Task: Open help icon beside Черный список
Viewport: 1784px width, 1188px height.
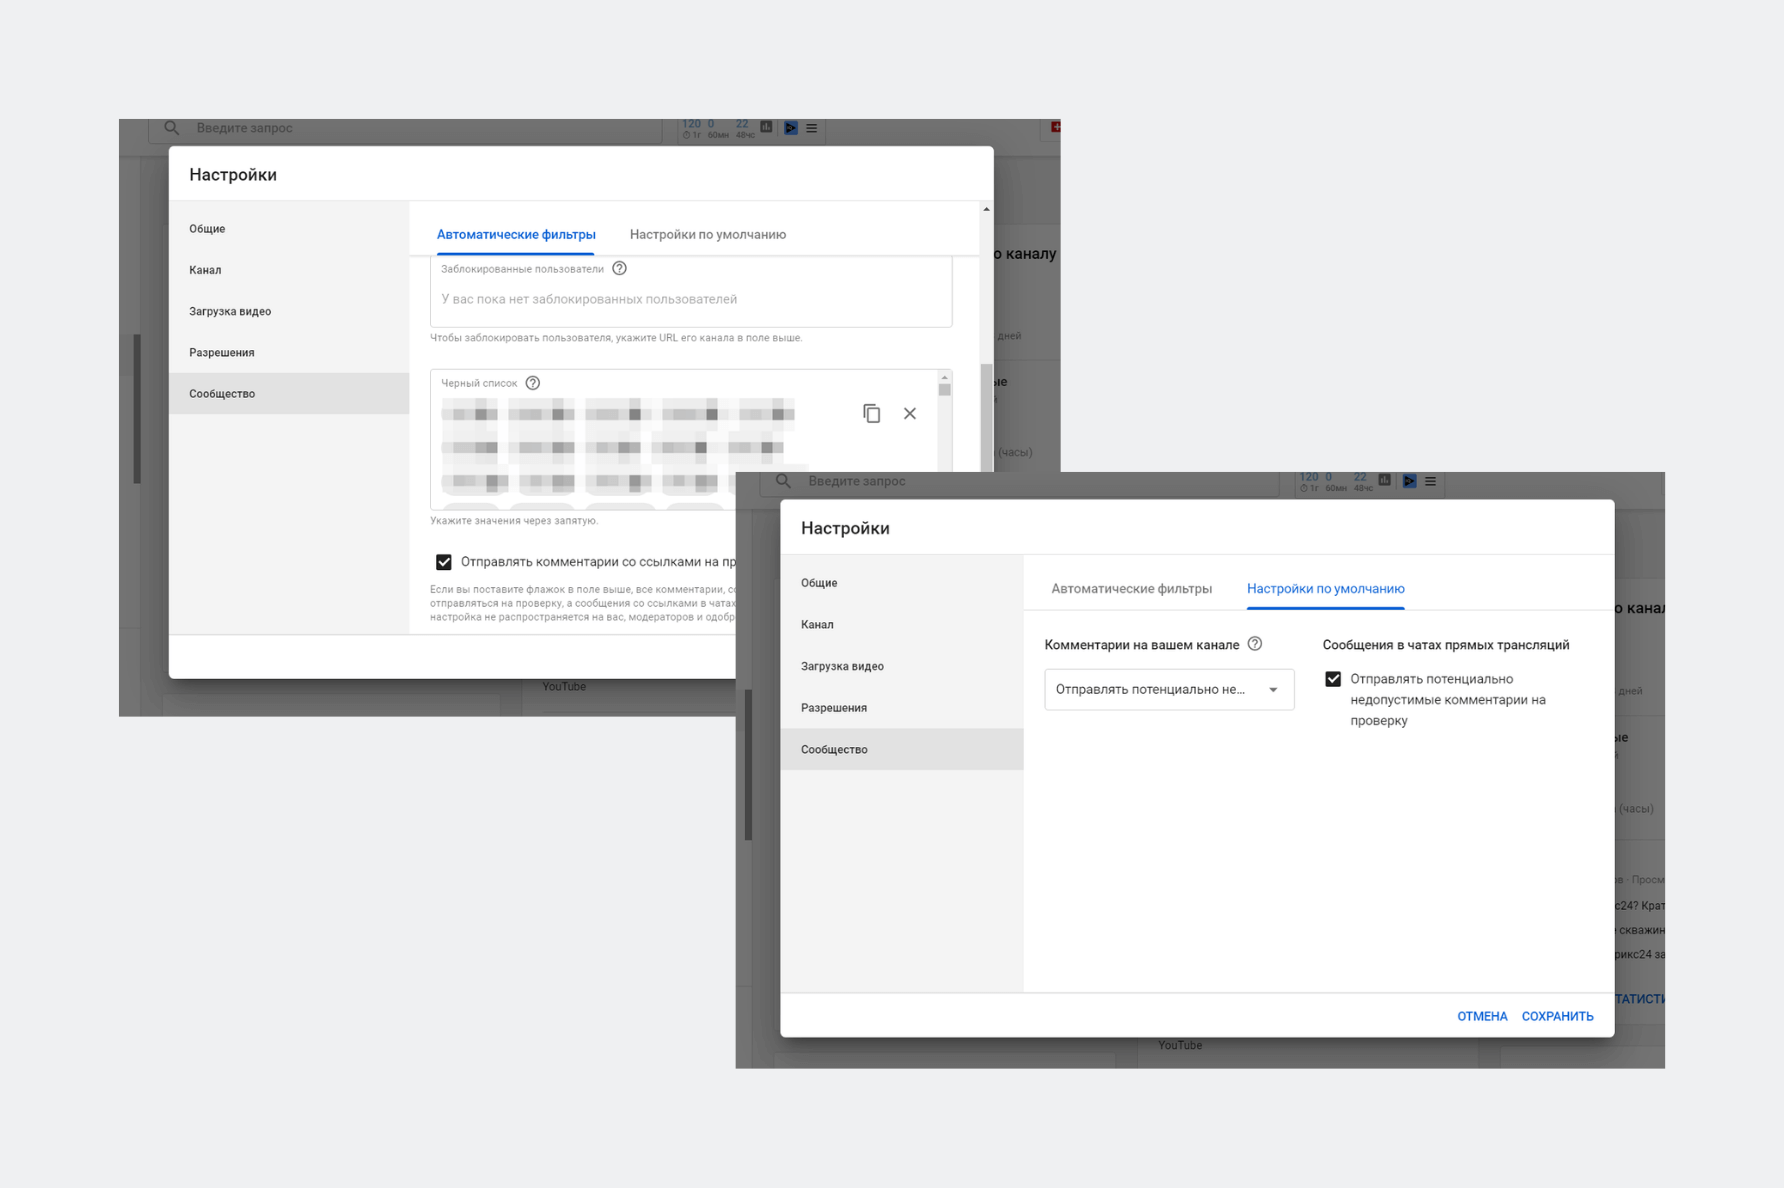Action: pos(533,383)
